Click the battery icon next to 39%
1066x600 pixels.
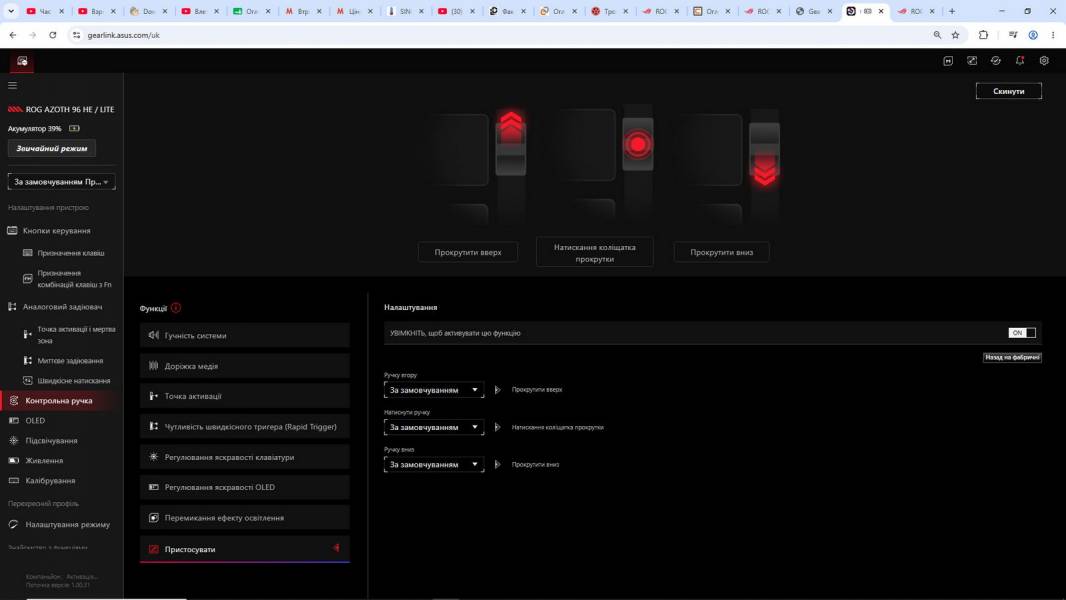click(74, 128)
